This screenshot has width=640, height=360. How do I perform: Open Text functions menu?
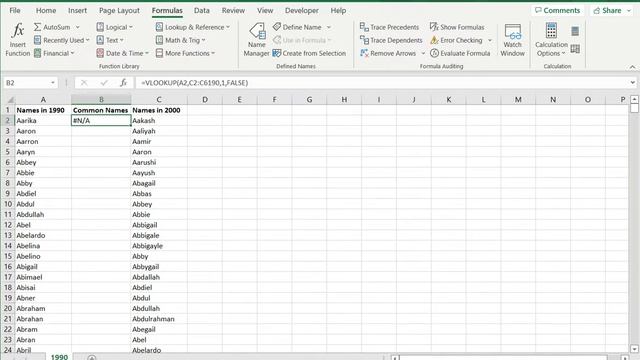(110, 40)
